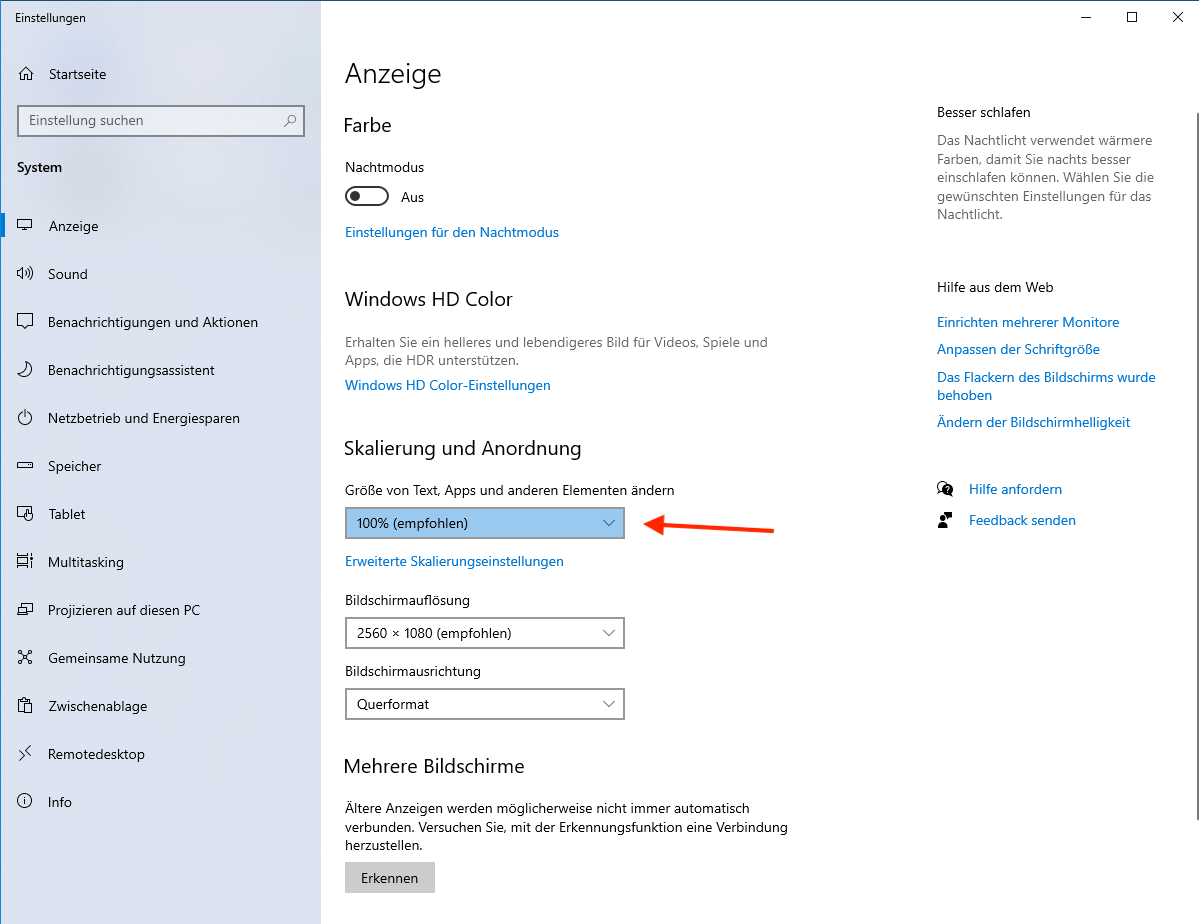The height and width of the screenshot is (924, 1199).
Task: Open the Bildschirmausrichtung Querformat dropdown
Action: (x=484, y=704)
